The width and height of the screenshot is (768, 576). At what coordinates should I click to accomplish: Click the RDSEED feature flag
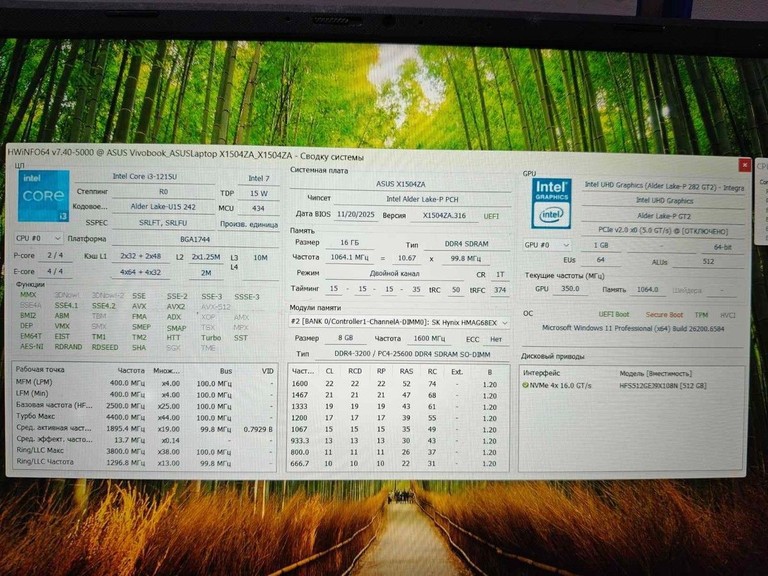105,347
